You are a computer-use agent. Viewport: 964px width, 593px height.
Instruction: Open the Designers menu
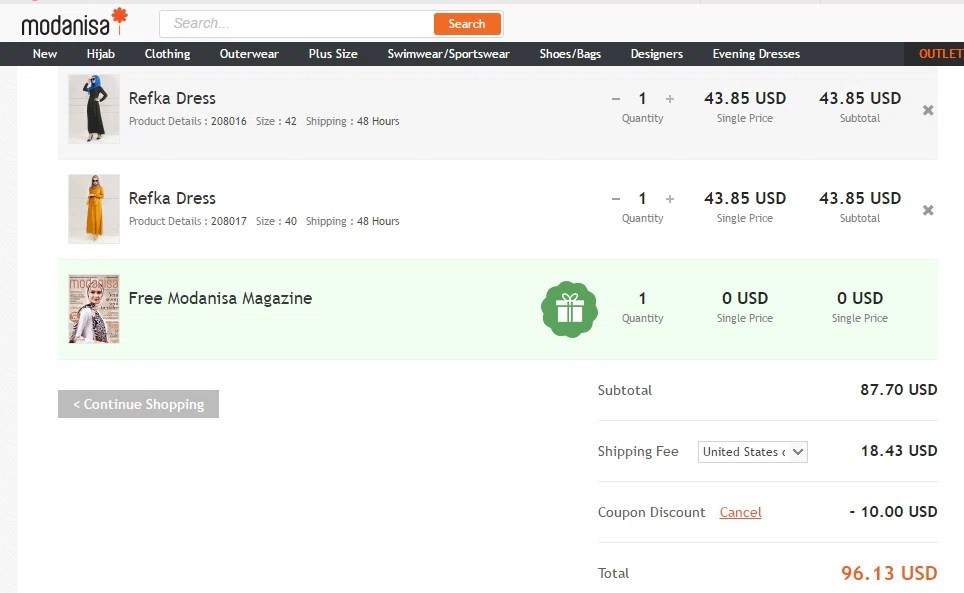(657, 54)
